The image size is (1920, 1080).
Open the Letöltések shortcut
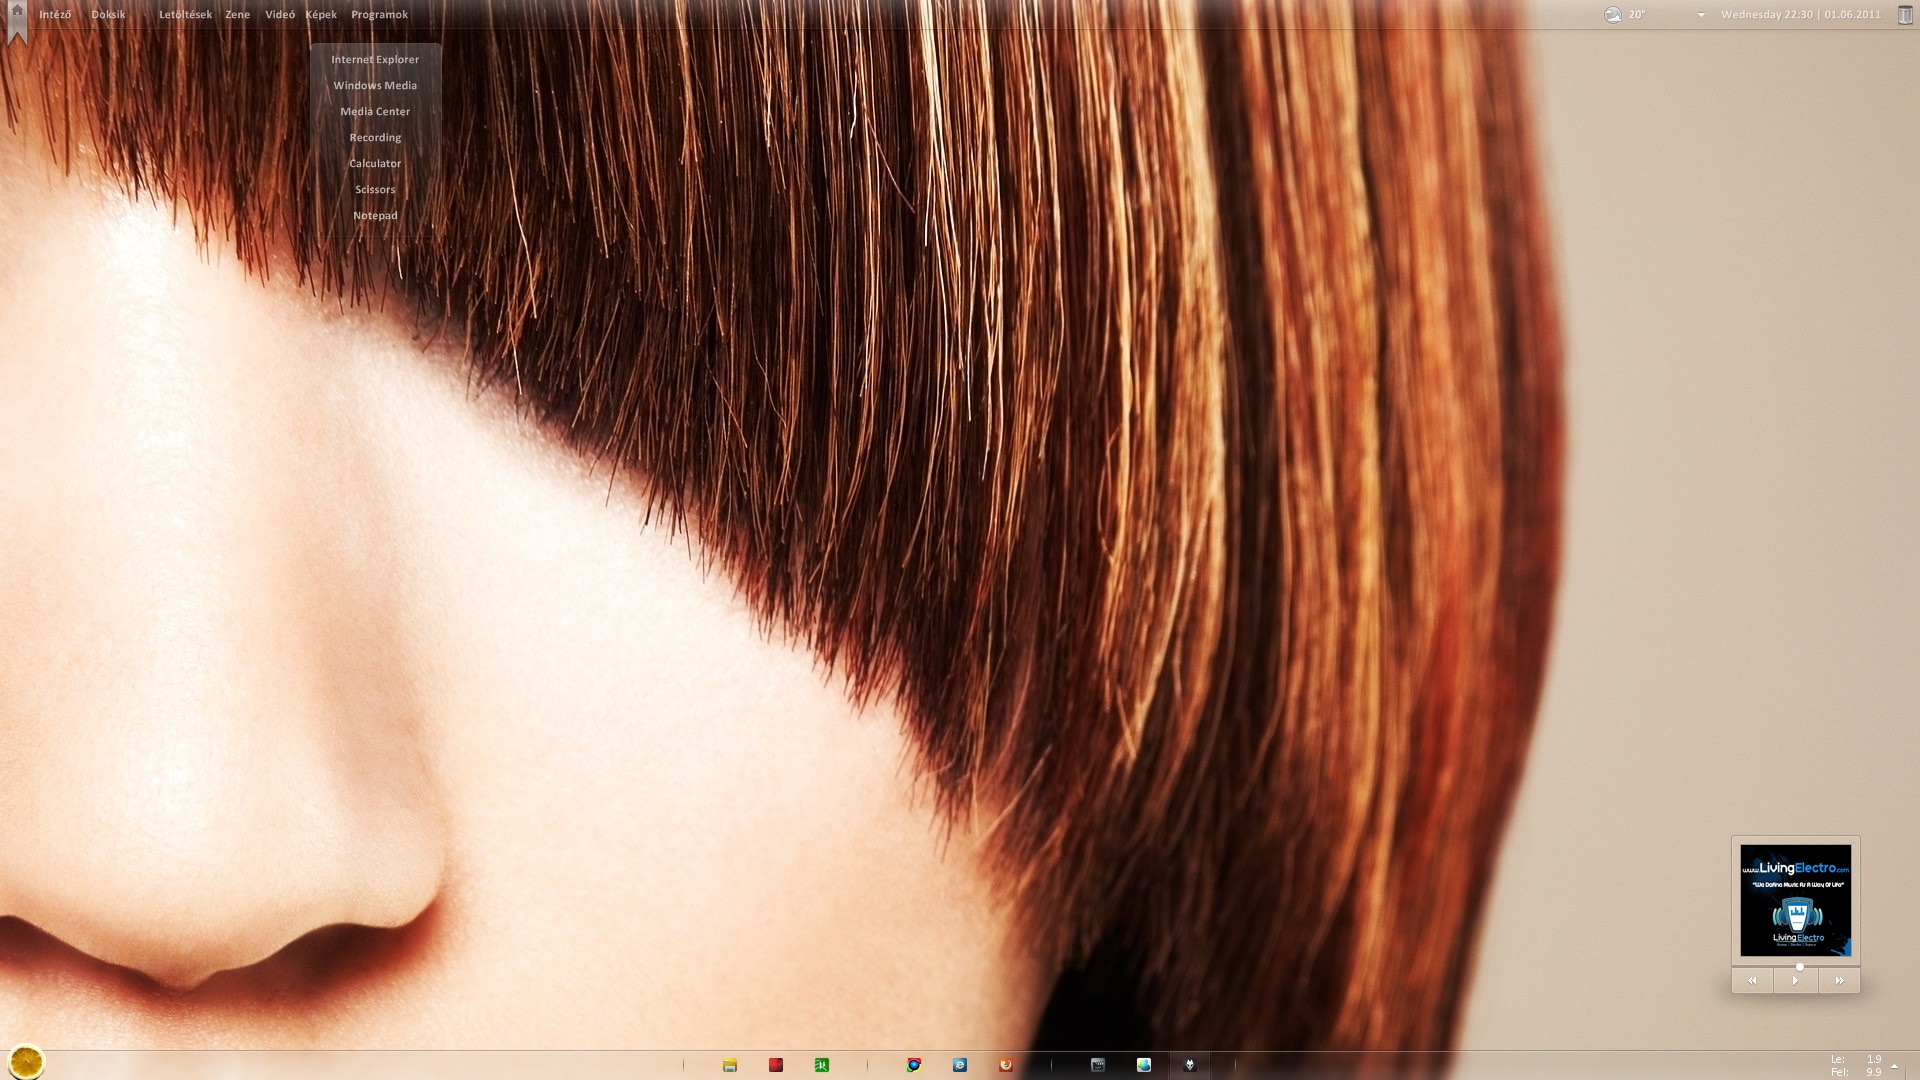[185, 15]
